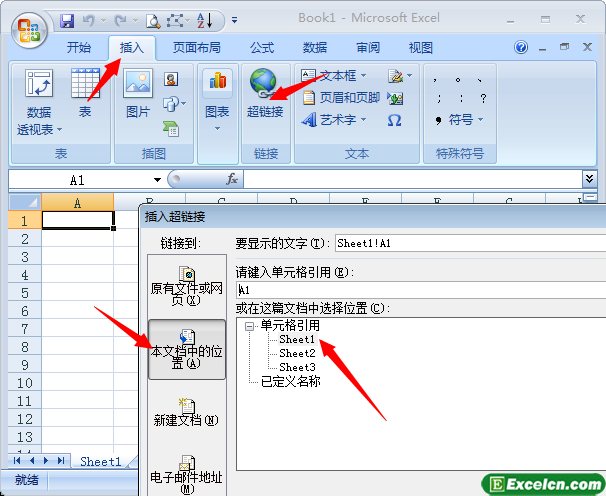Image resolution: width=606 pixels, height=496 pixels.
Task: Click the 请键入单元格引用 field
Action: coord(421,290)
